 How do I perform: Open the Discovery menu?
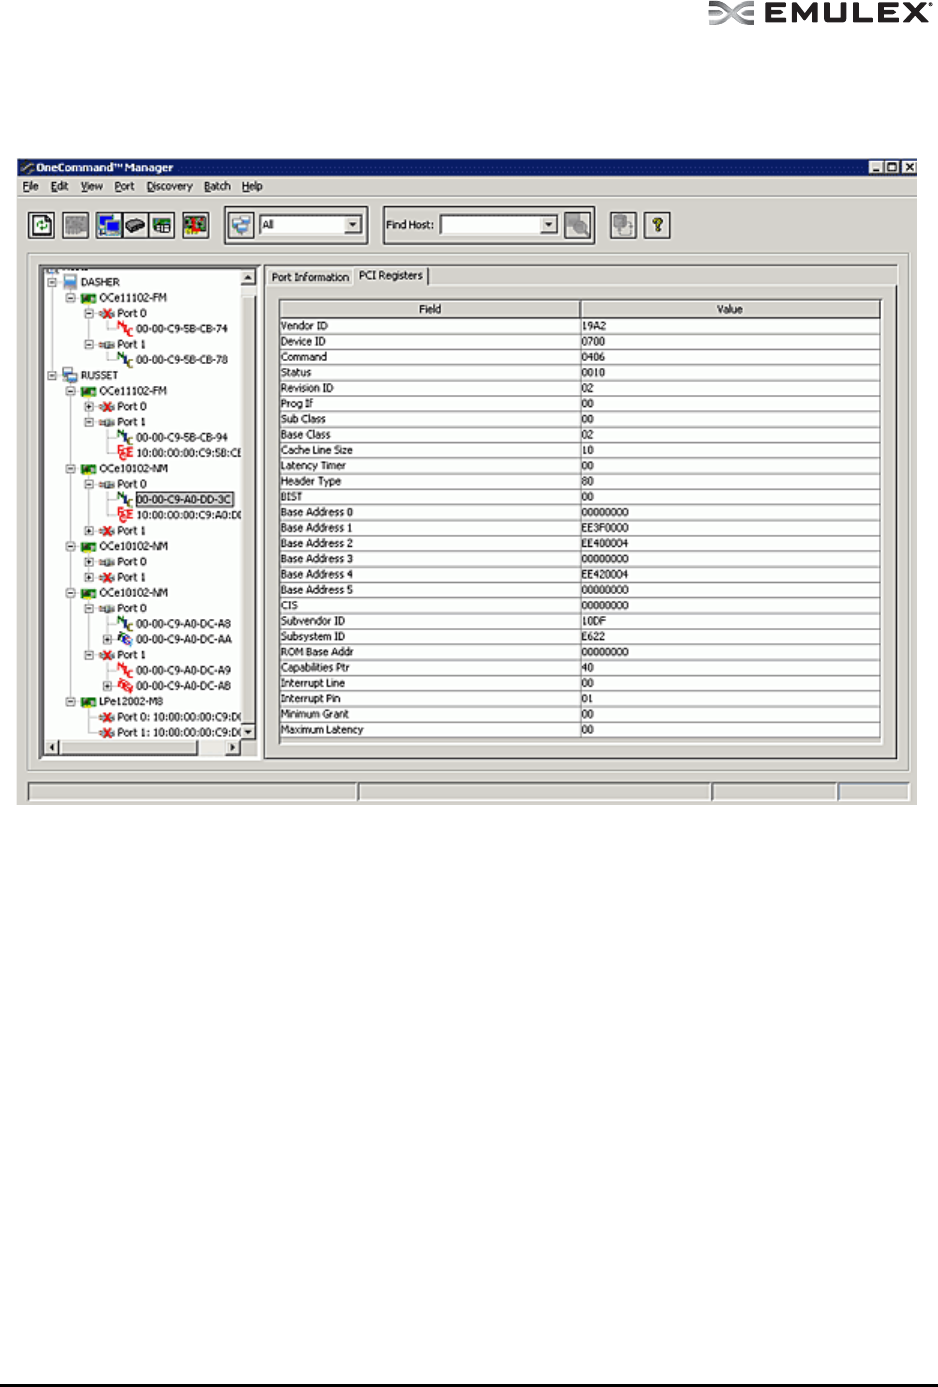[x=169, y=186]
